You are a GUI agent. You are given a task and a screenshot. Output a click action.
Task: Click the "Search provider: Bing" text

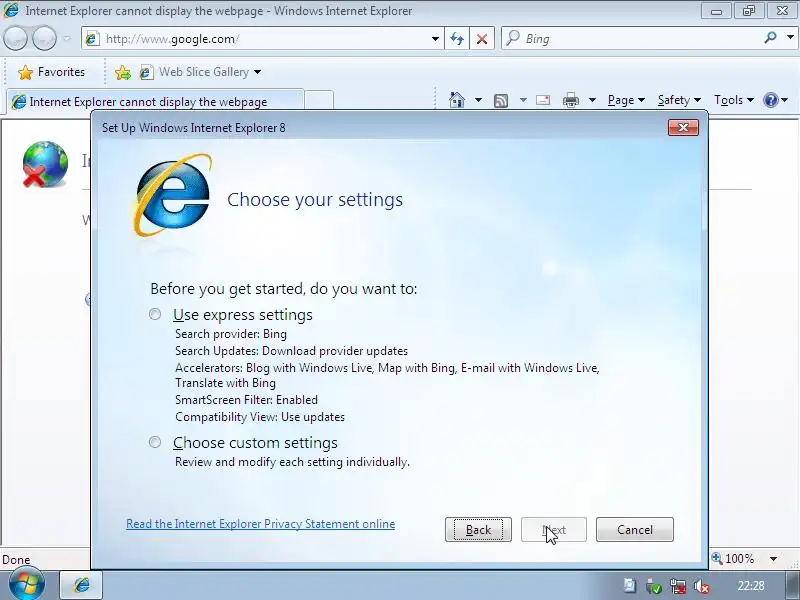click(x=231, y=334)
